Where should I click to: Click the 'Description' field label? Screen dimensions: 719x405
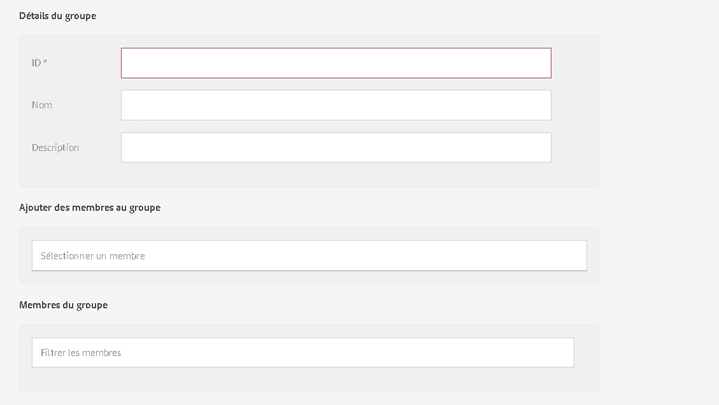[55, 148]
